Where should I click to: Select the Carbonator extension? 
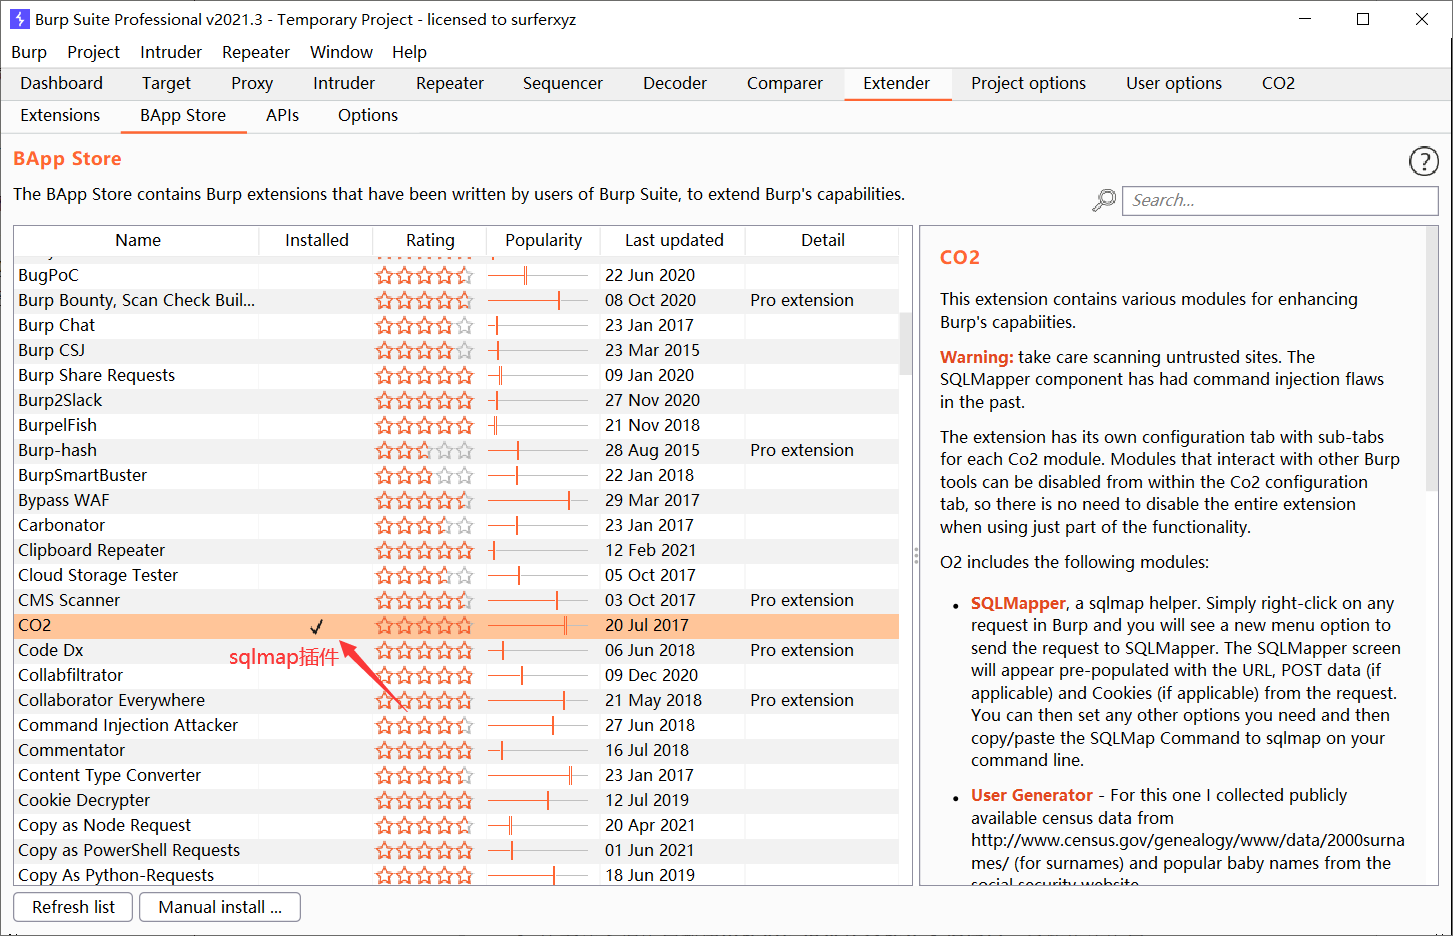[456, 525]
